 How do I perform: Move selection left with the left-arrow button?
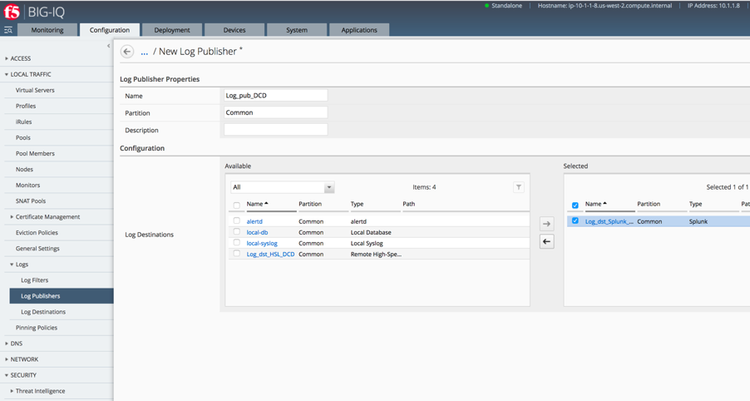(x=546, y=241)
